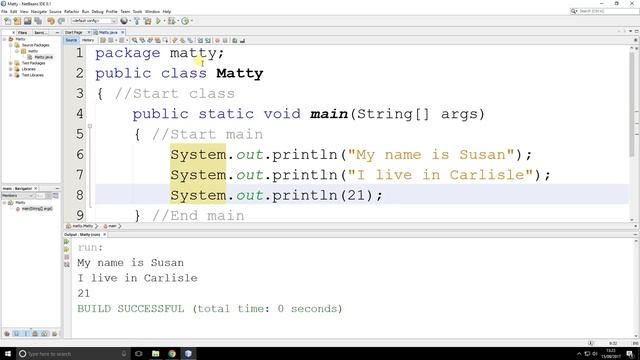Click the New File toolbar icon
This screenshot has width=640, height=360.
tap(7, 21)
